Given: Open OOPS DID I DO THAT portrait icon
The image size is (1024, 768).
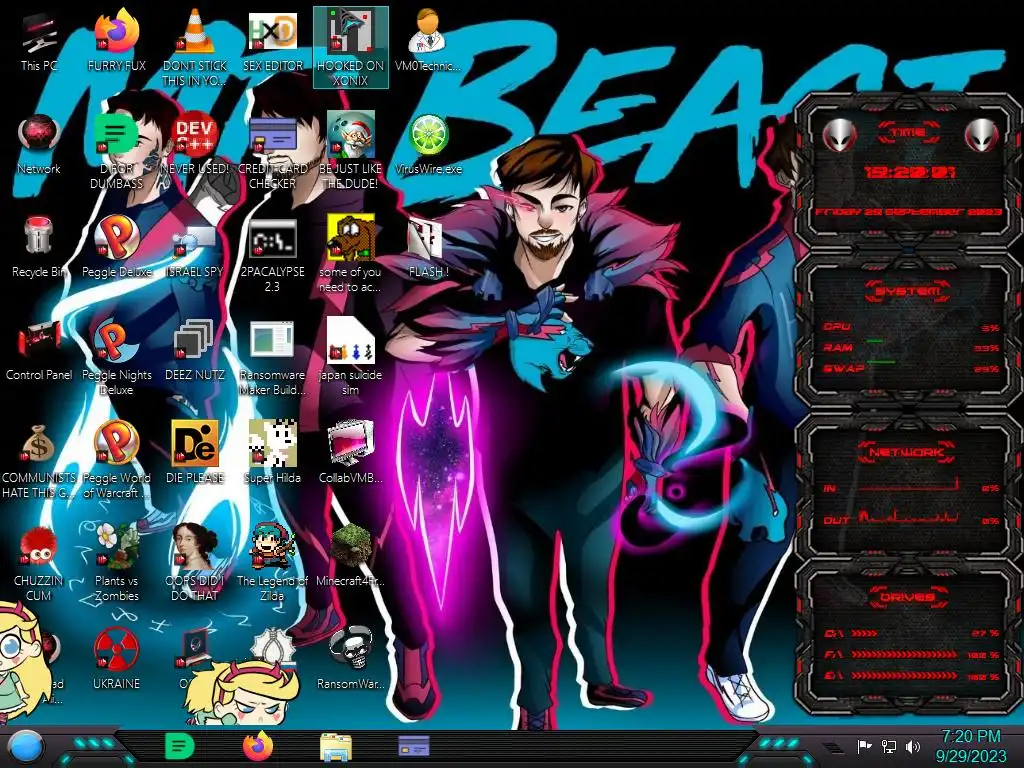Looking at the screenshot, I should [x=194, y=563].
